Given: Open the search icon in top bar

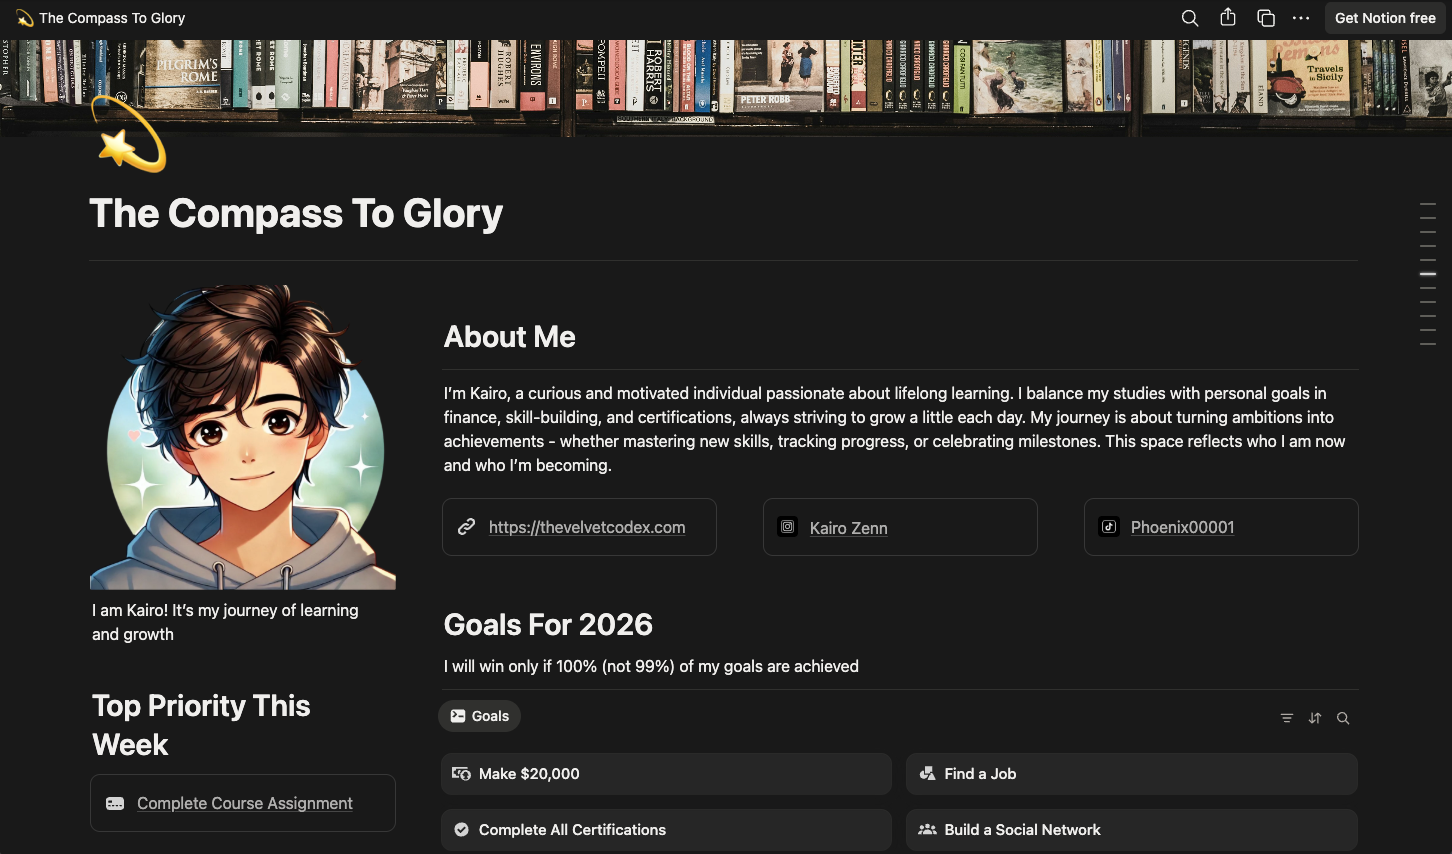Looking at the screenshot, I should pyautogui.click(x=1189, y=18).
